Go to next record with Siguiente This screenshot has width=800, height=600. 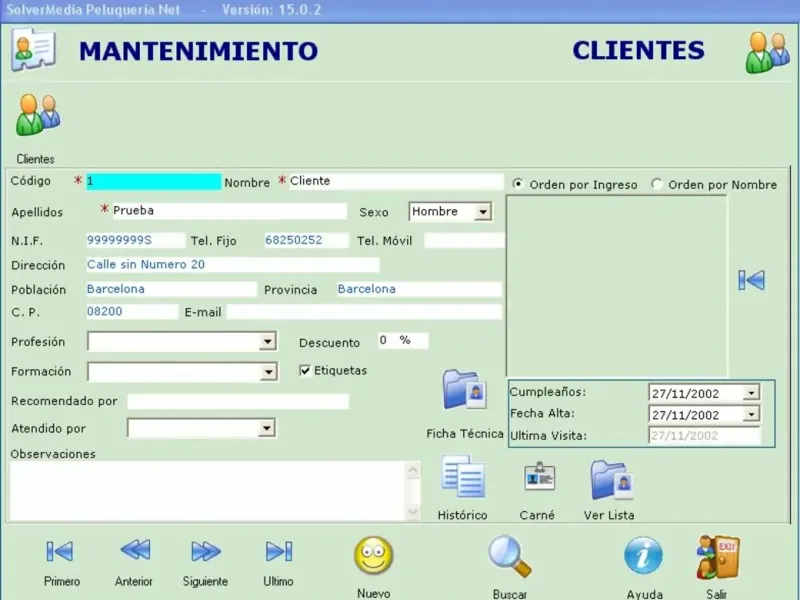[x=206, y=552]
